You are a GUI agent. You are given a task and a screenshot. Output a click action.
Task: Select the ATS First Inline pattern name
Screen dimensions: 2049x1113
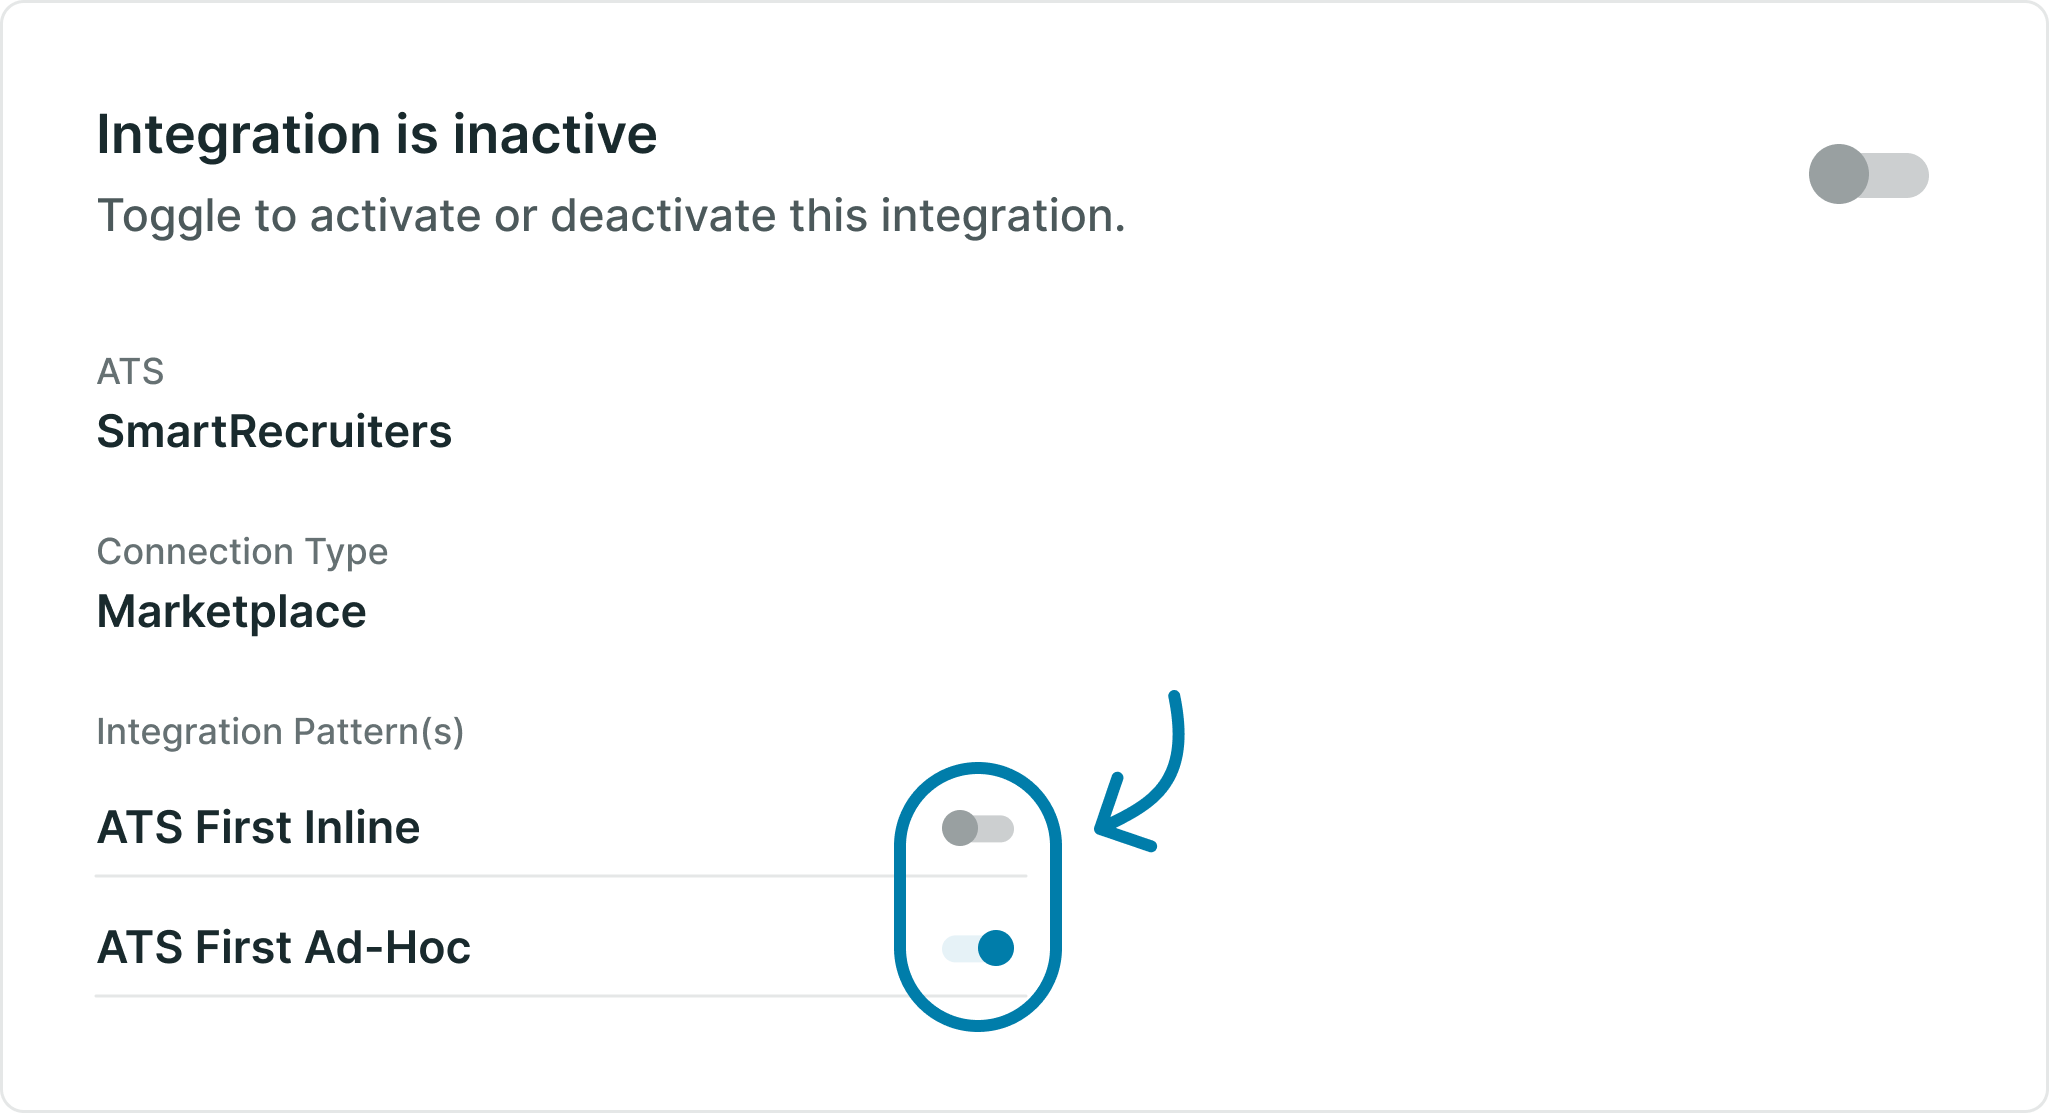pos(258,828)
